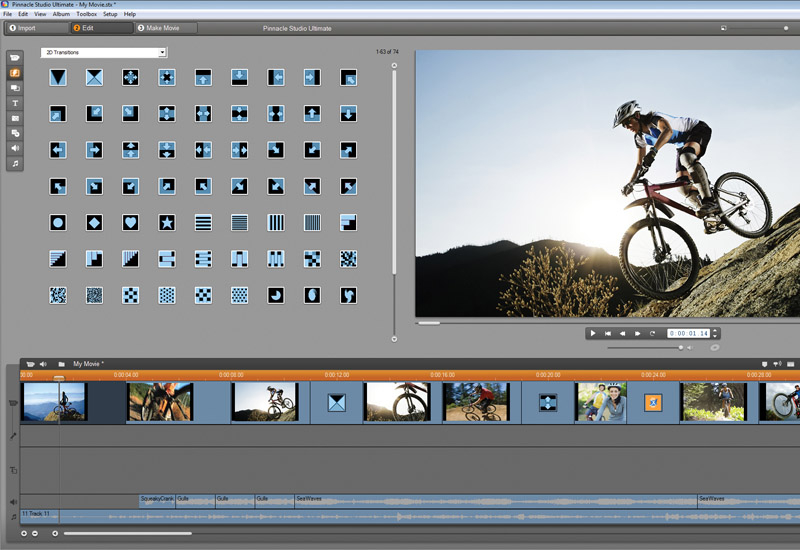Select the smiling couple clip thumbnail

601,402
